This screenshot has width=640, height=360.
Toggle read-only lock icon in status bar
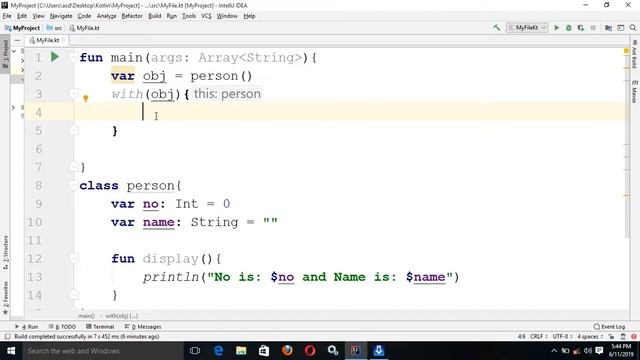(x=611, y=337)
